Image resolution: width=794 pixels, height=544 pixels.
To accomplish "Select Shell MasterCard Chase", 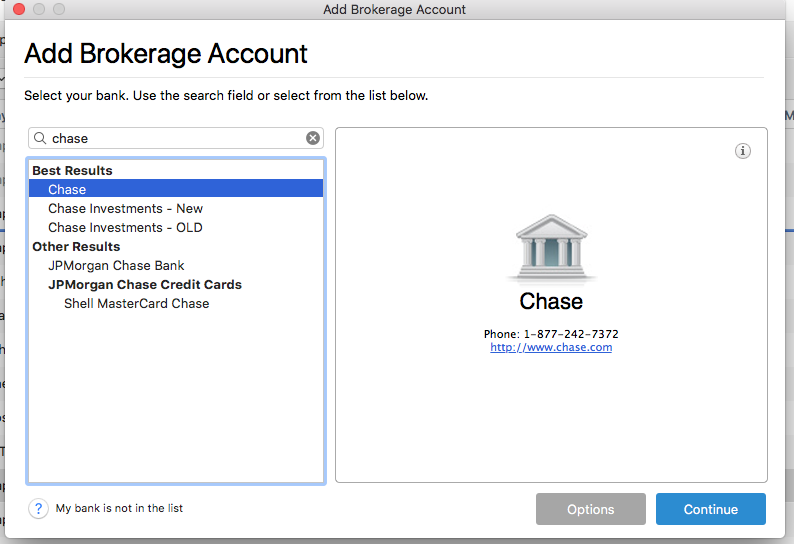I will pos(176,303).
